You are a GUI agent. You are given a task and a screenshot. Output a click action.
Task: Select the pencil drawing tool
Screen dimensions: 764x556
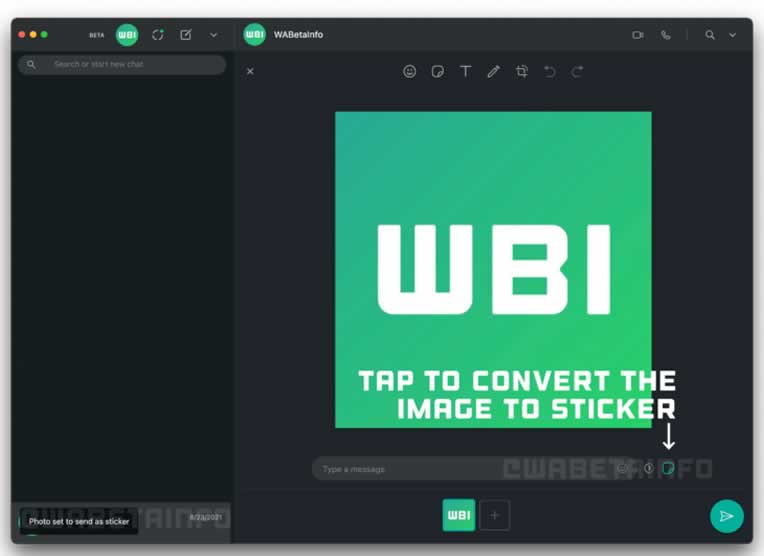point(493,72)
